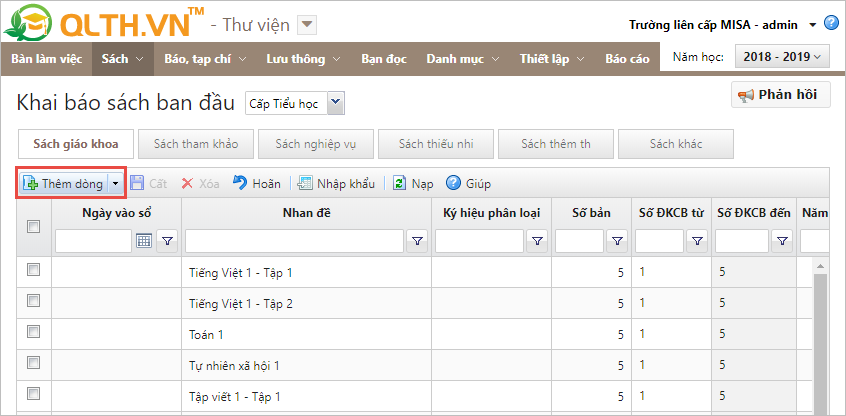Screen dimensions: 846x416
Task: Open the Năm học 2018 - 2019 dropdown
Action: coord(782,58)
